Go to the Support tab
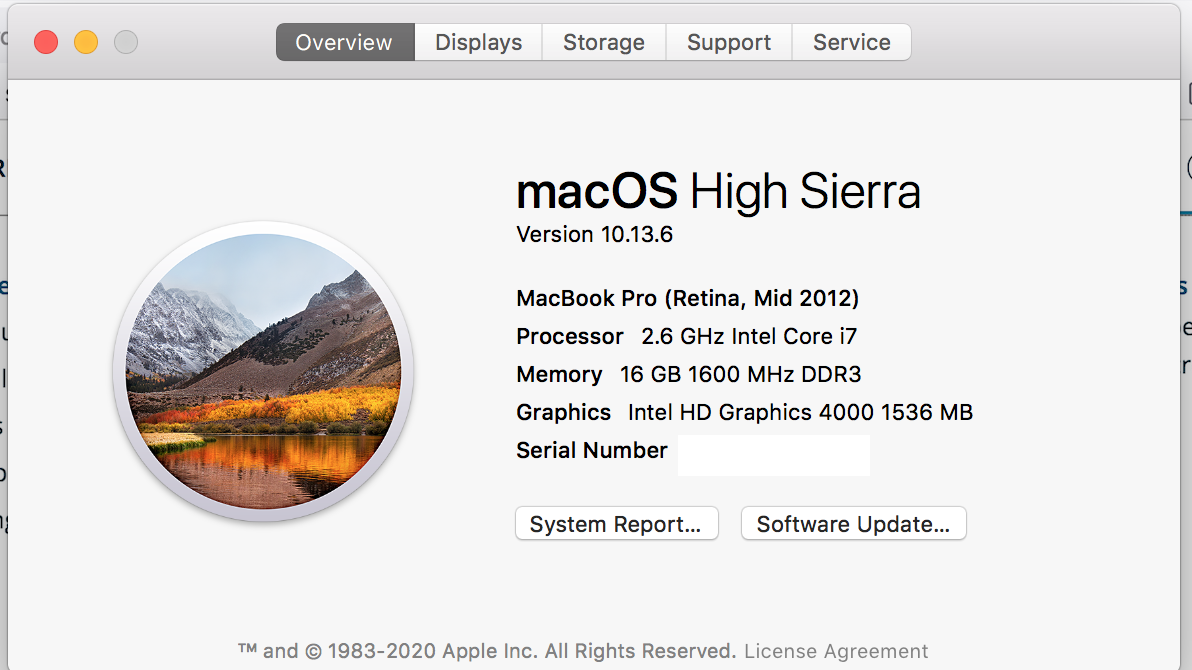 (729, 43)
